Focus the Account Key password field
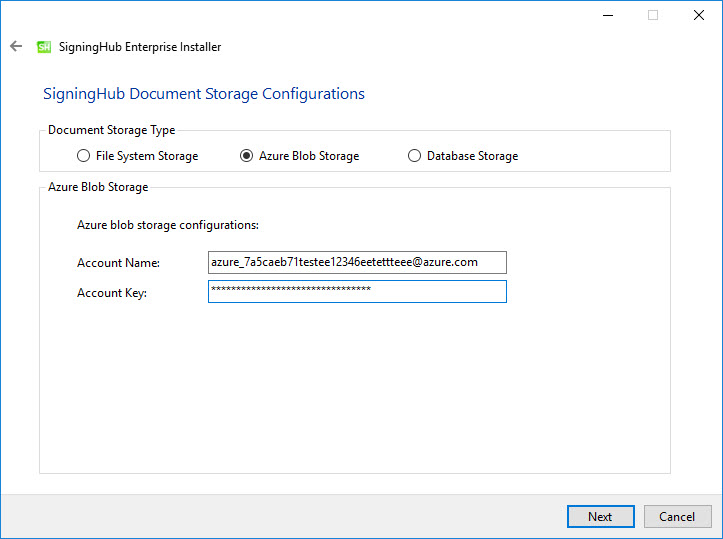Image resolution: width=723 pixels, height=539 pixels. 357,291
